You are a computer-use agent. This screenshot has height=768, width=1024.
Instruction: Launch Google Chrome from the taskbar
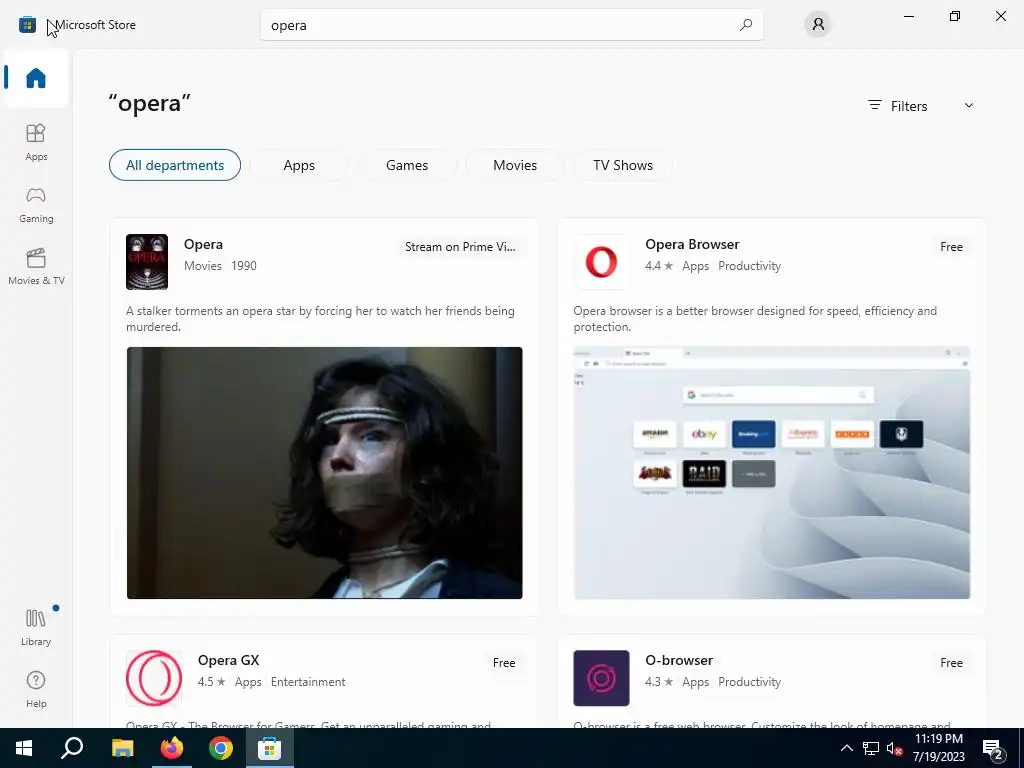coord(221,748)
